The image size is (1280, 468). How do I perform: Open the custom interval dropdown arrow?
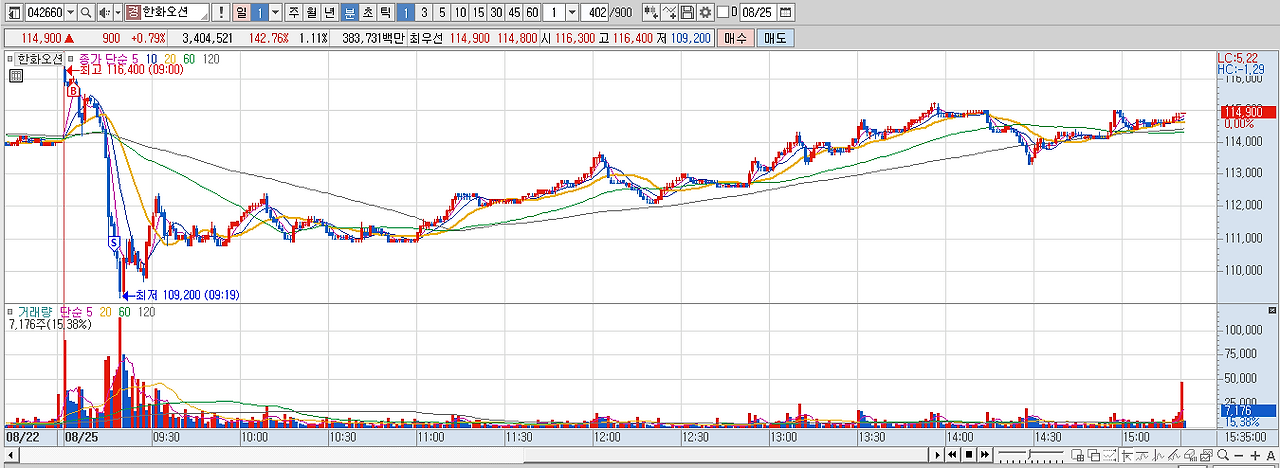pos(572,12)
